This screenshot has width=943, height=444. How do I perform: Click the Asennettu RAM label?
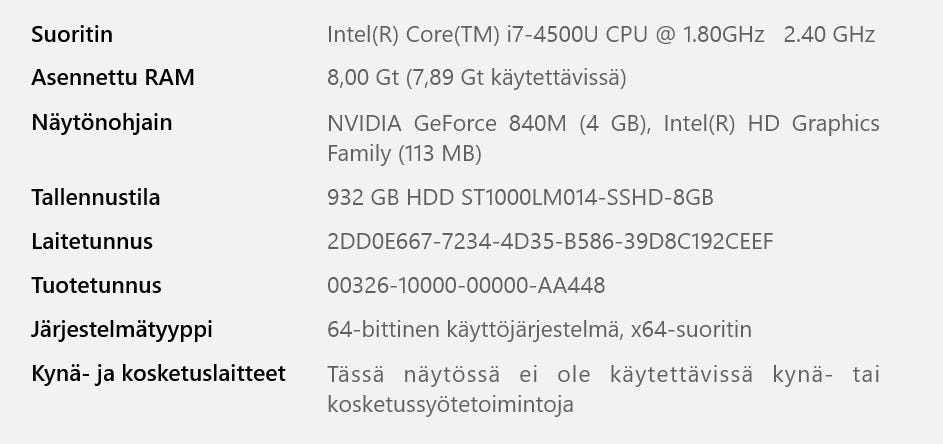113,77
